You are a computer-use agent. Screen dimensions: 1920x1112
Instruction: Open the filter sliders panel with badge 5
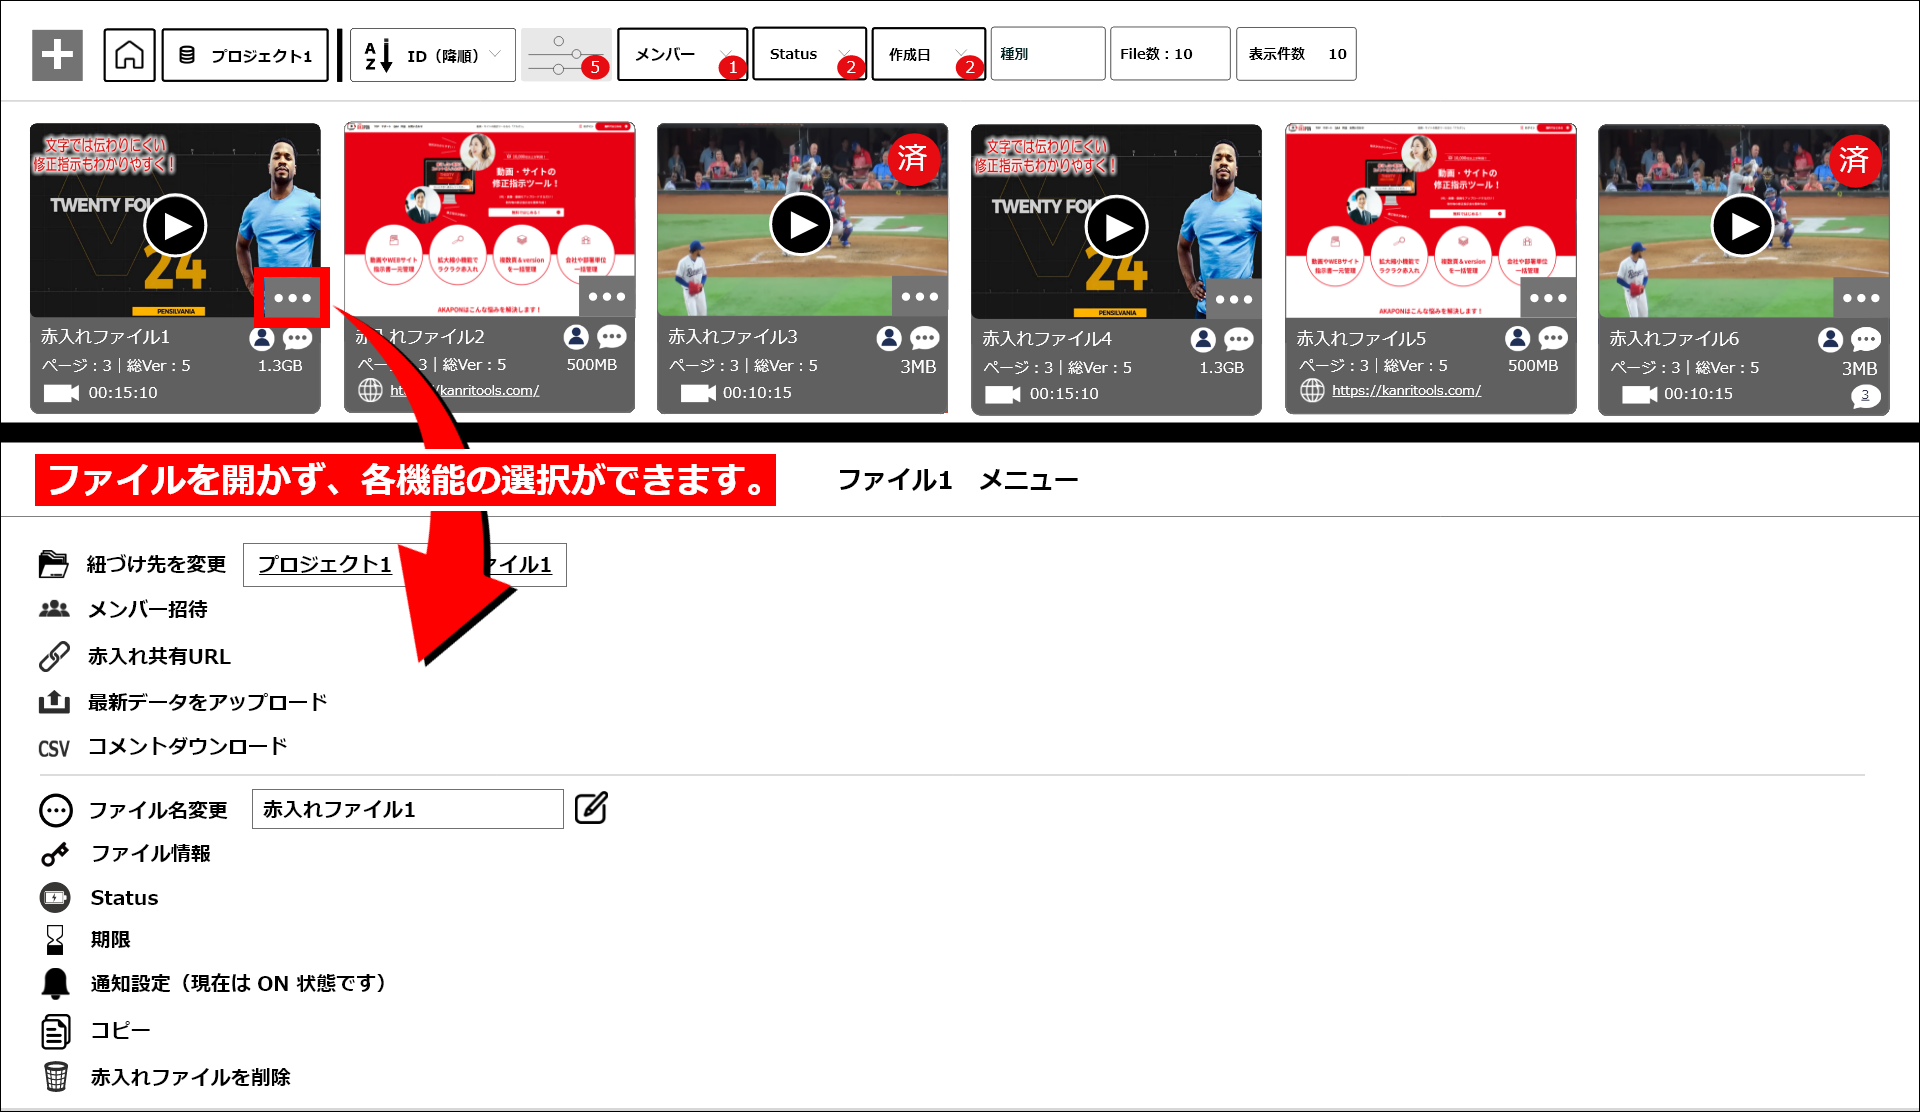566,55
